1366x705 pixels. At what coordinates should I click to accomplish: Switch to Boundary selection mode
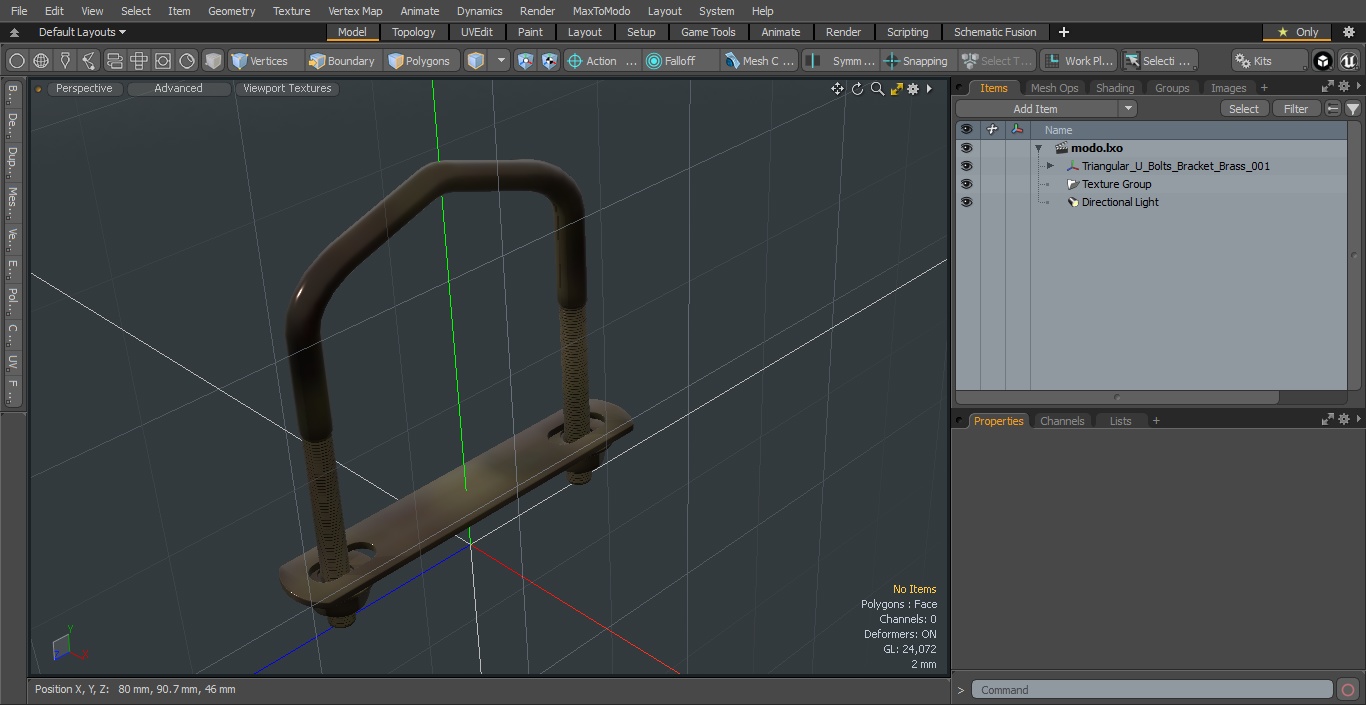tap(342, 61)
